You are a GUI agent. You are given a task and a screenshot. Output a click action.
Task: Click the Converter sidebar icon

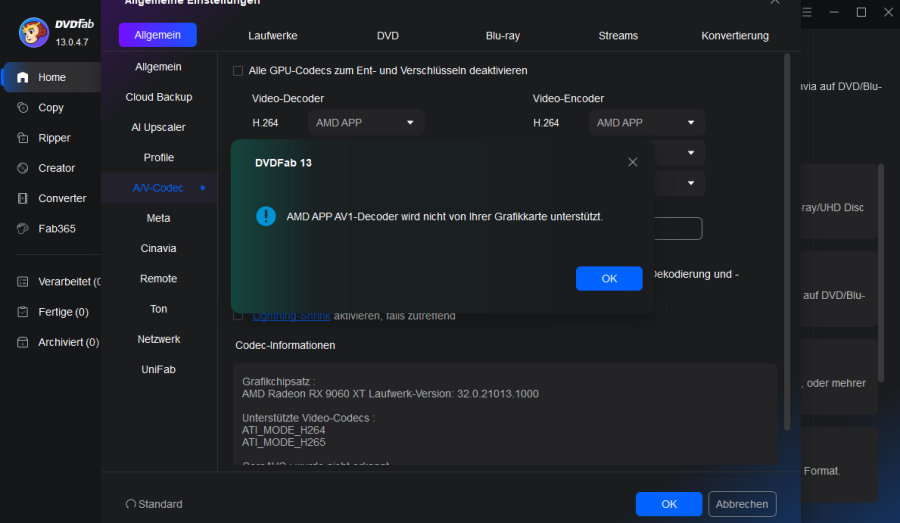tap(23, 198)
